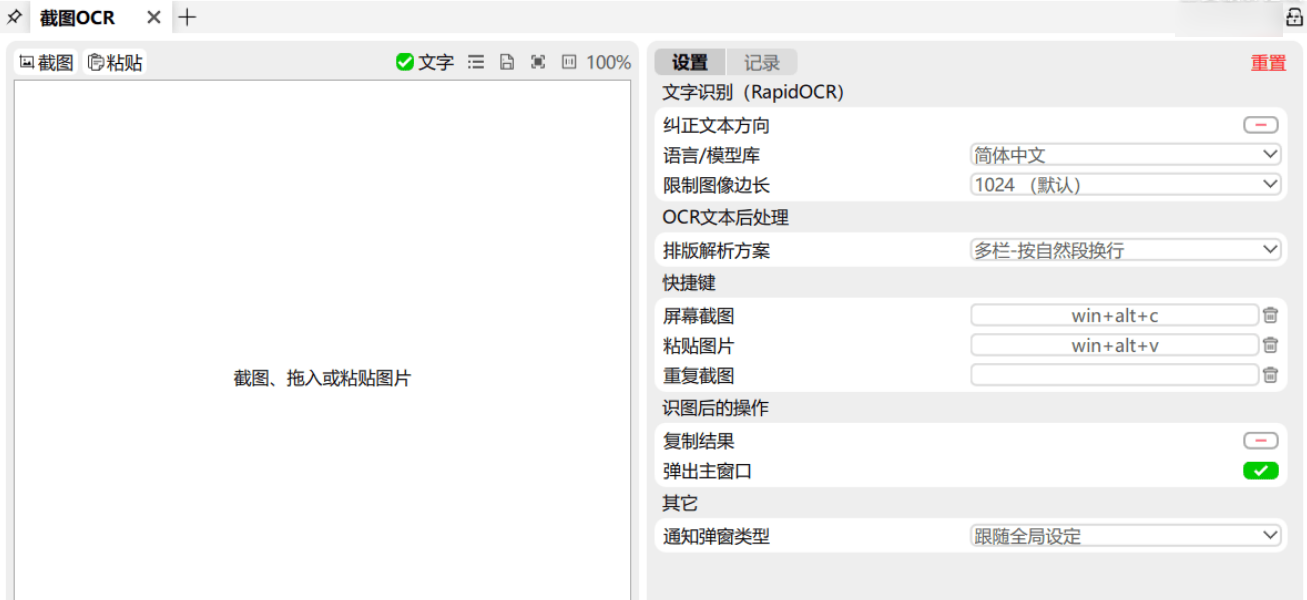Delete the 重复截图 shortcut with trash icon
Screen dimensions: 1307x600
pos(1270,375)
